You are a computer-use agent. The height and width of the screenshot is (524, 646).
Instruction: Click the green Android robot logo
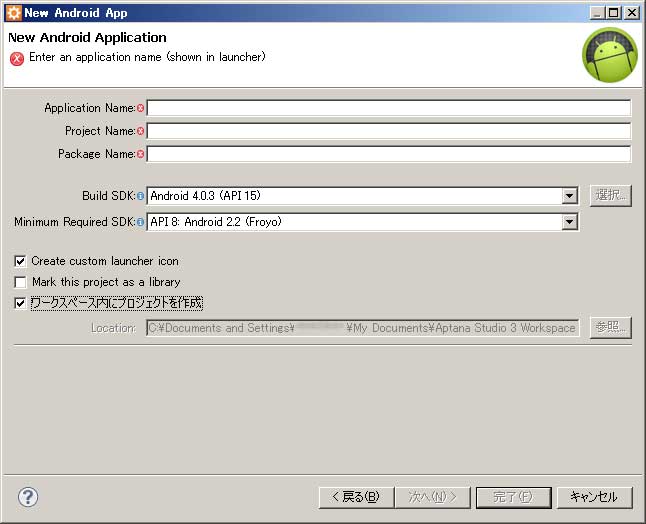tap(609, 55)
